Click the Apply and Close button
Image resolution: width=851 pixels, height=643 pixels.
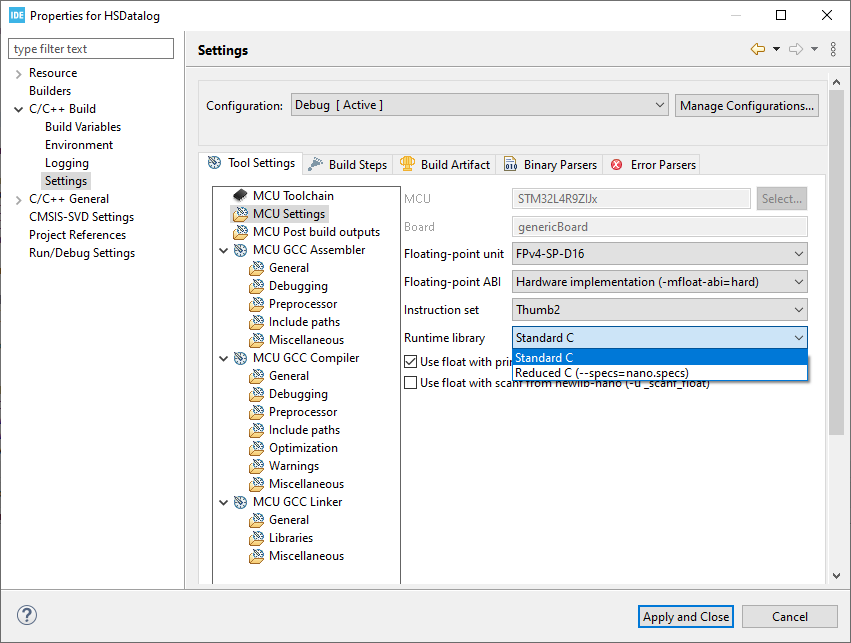[685, 616]
